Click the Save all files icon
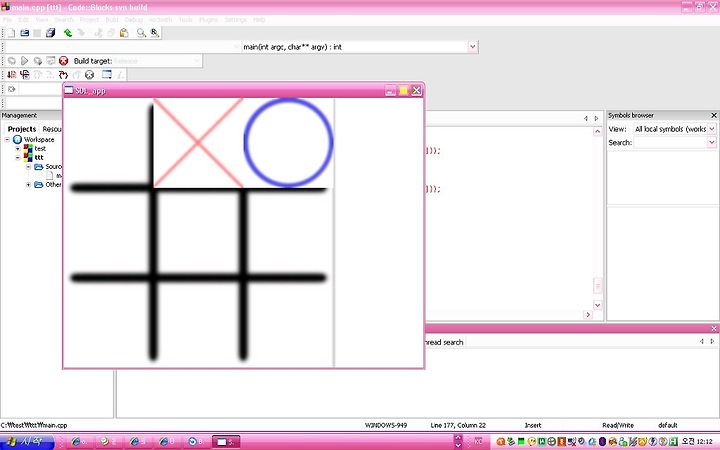Image resolution: width=720 pixels, height=450 pixels. [x=51, y=33]
